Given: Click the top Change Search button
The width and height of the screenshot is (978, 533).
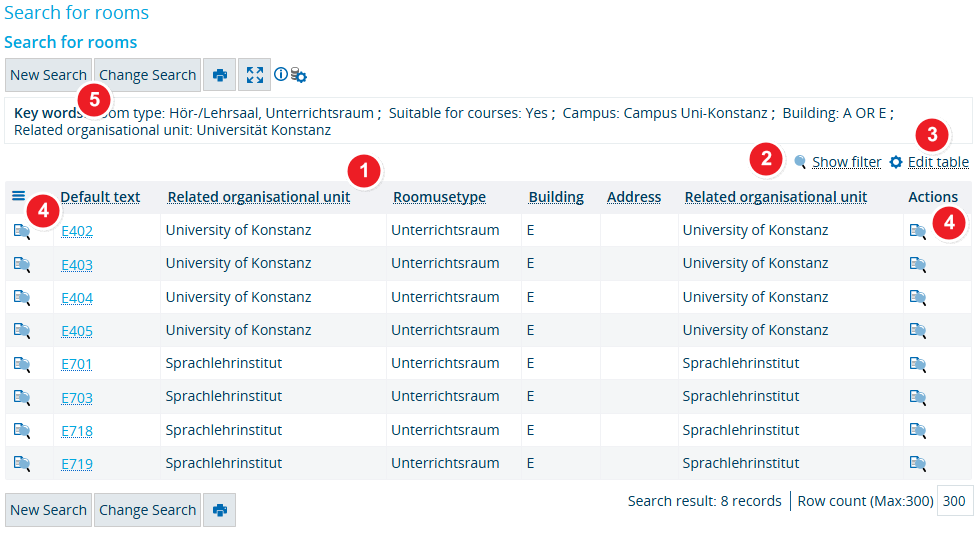Looking at the screenshot, I should point(148,75).
